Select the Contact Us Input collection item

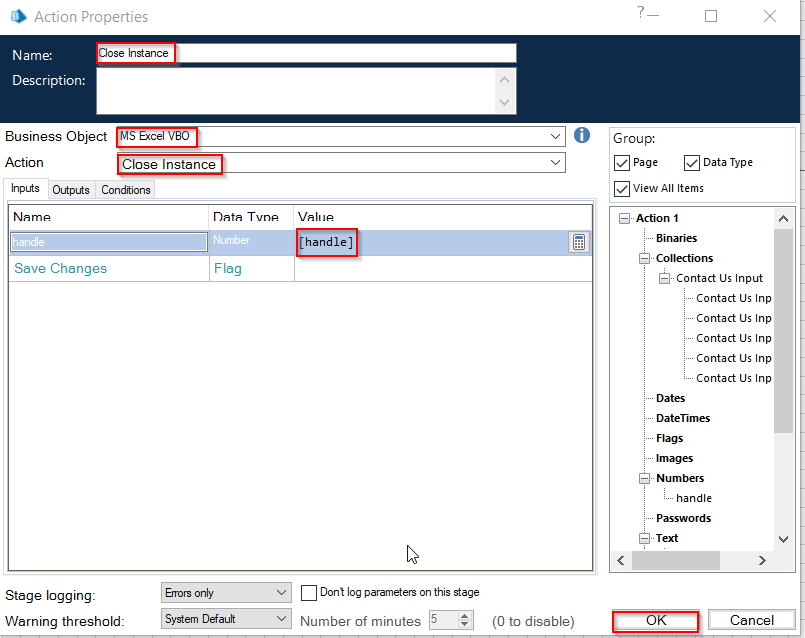719,278
